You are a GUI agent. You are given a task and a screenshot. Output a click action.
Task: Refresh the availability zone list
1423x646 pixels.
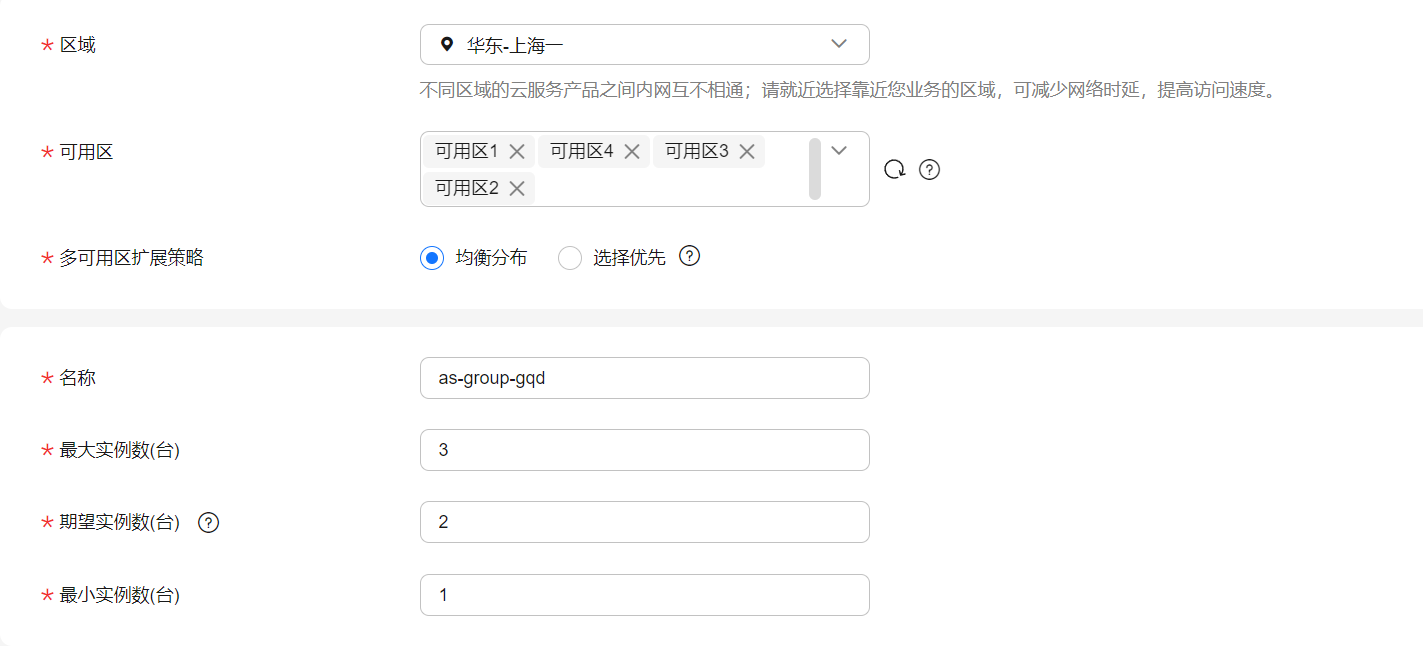(894, 170)
